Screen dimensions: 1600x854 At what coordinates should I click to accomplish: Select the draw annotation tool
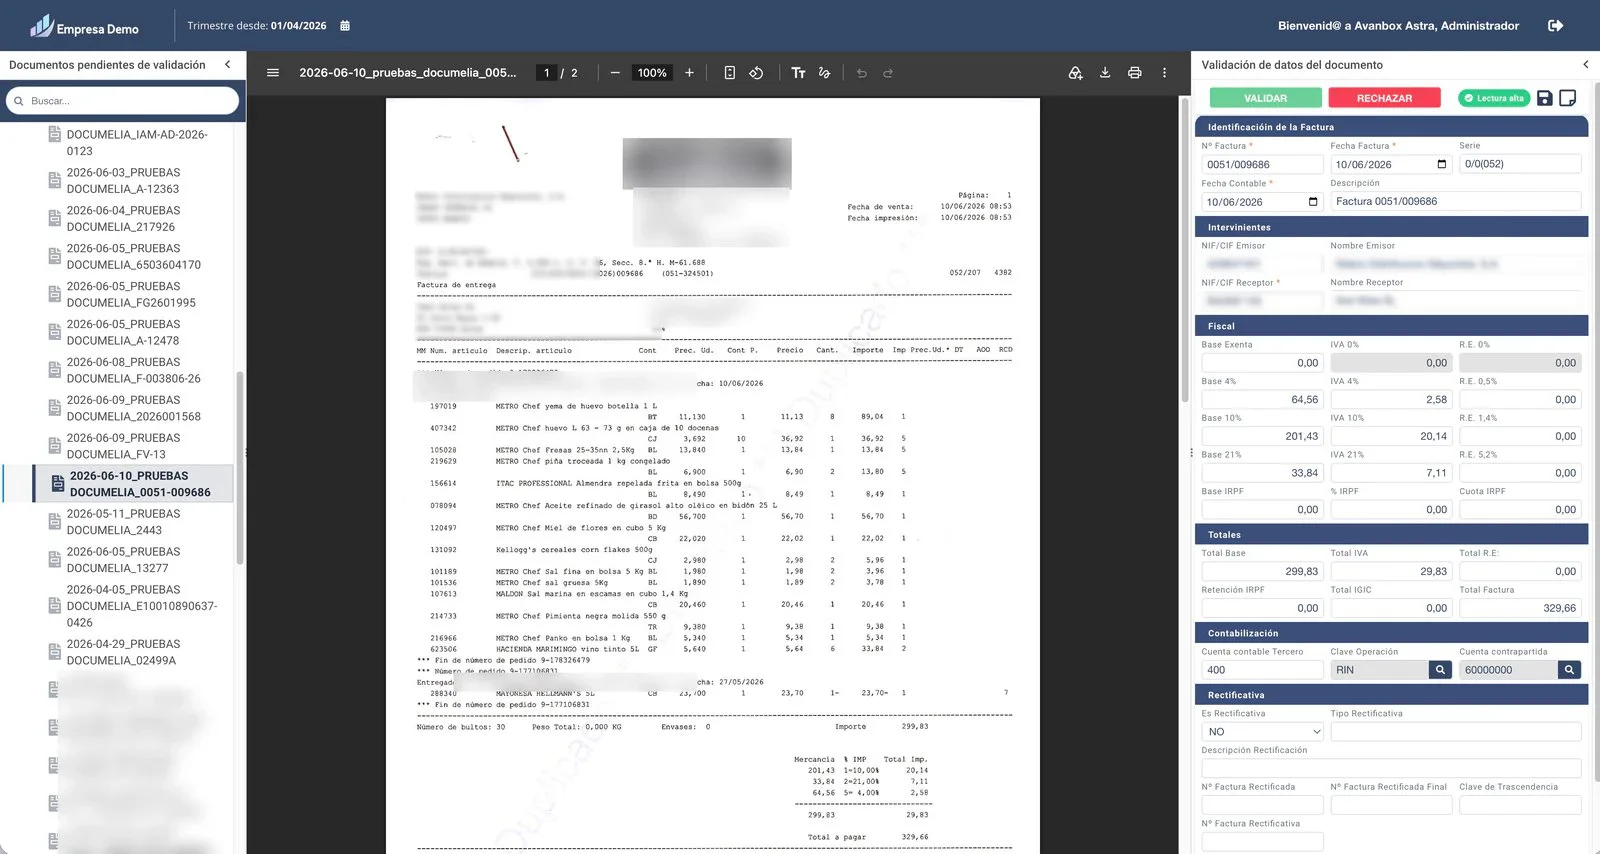[x=824, y=73]
